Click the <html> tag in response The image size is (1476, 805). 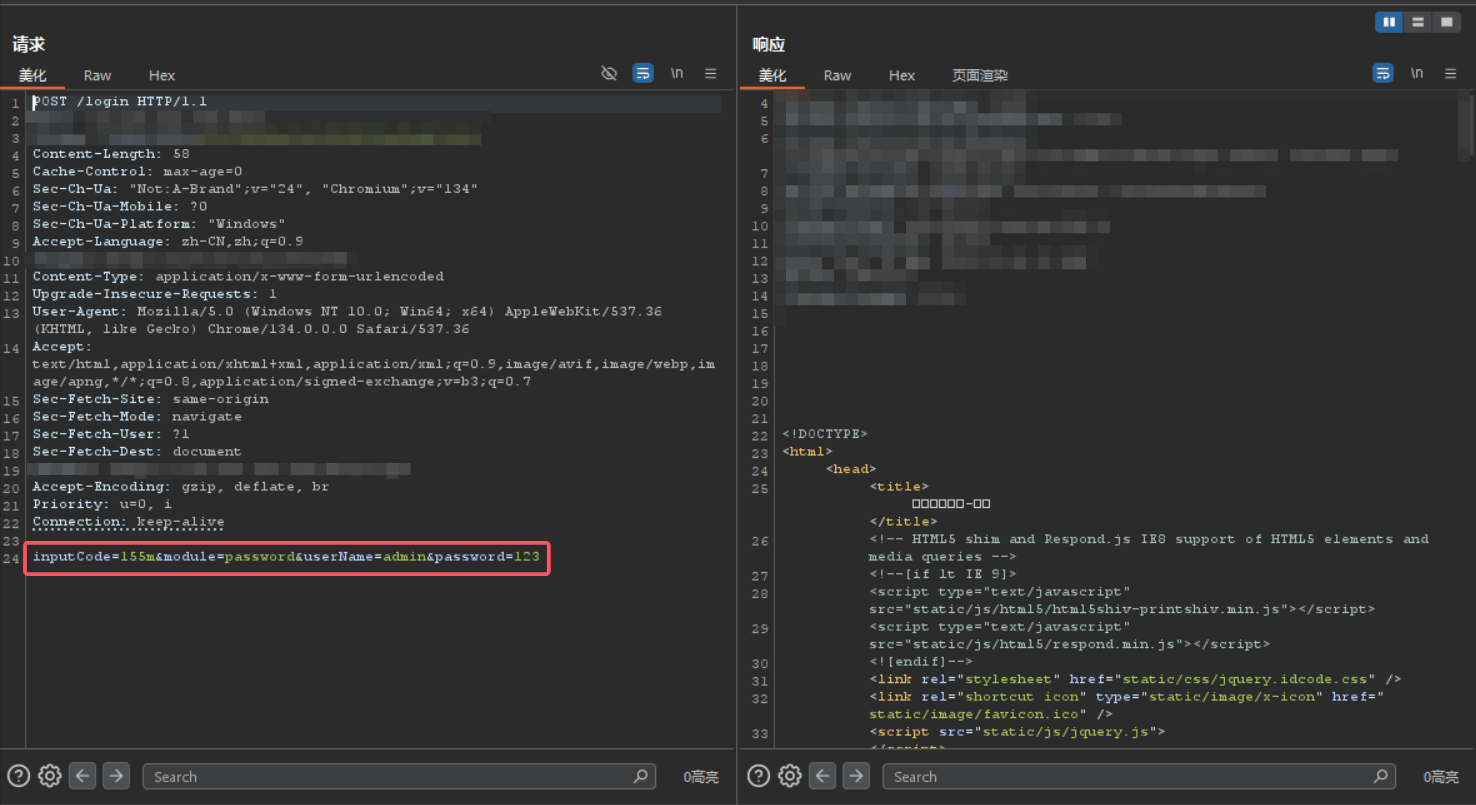(x=807, y=452)
